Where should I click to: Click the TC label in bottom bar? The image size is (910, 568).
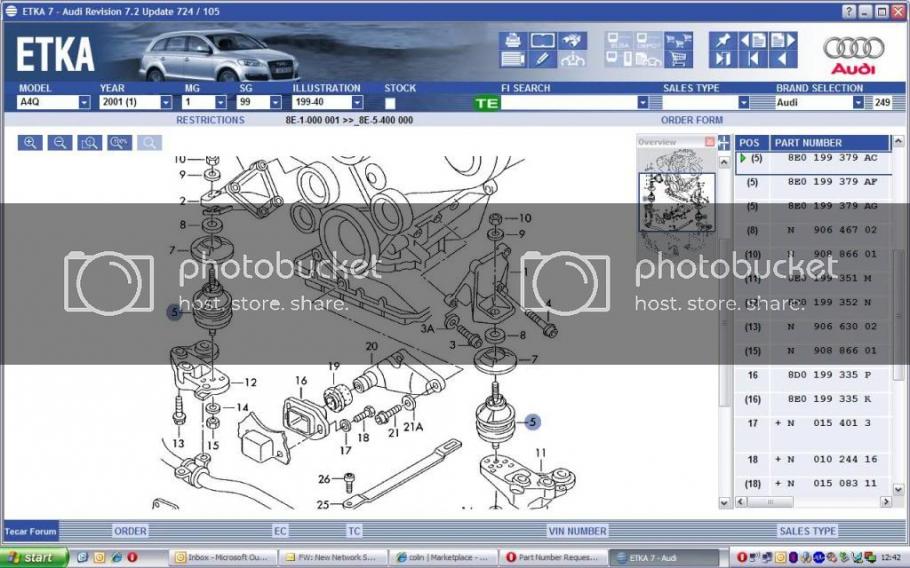click(354, 531)
